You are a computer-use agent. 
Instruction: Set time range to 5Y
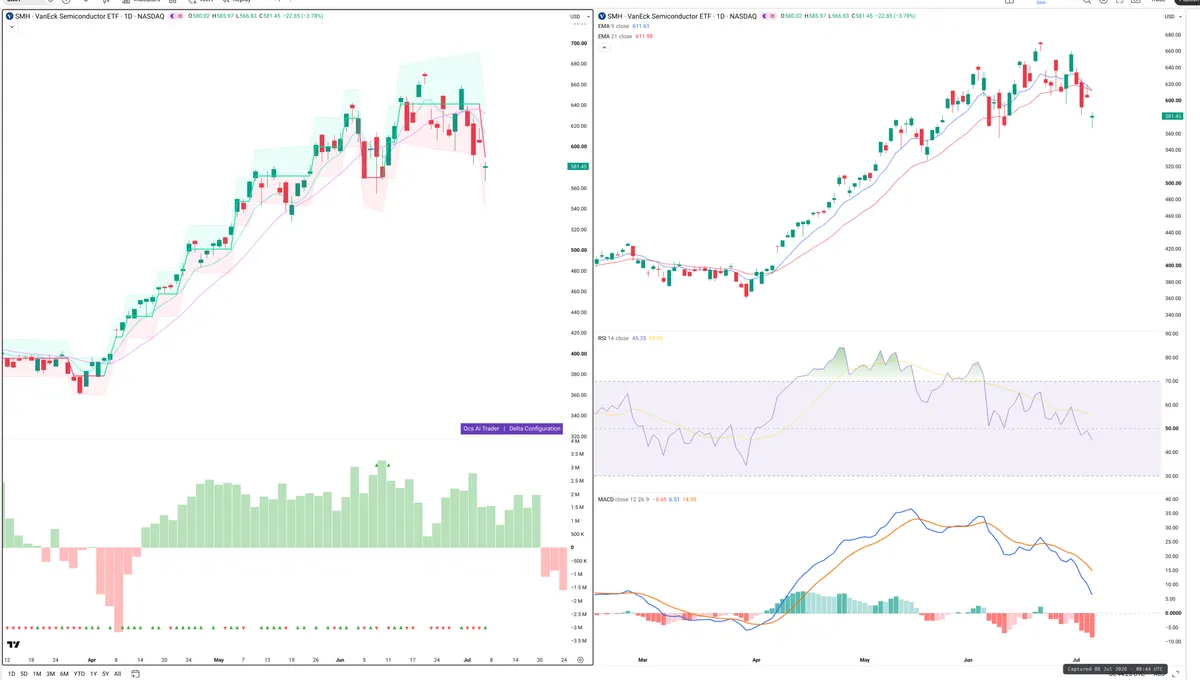tap(106, 674)
